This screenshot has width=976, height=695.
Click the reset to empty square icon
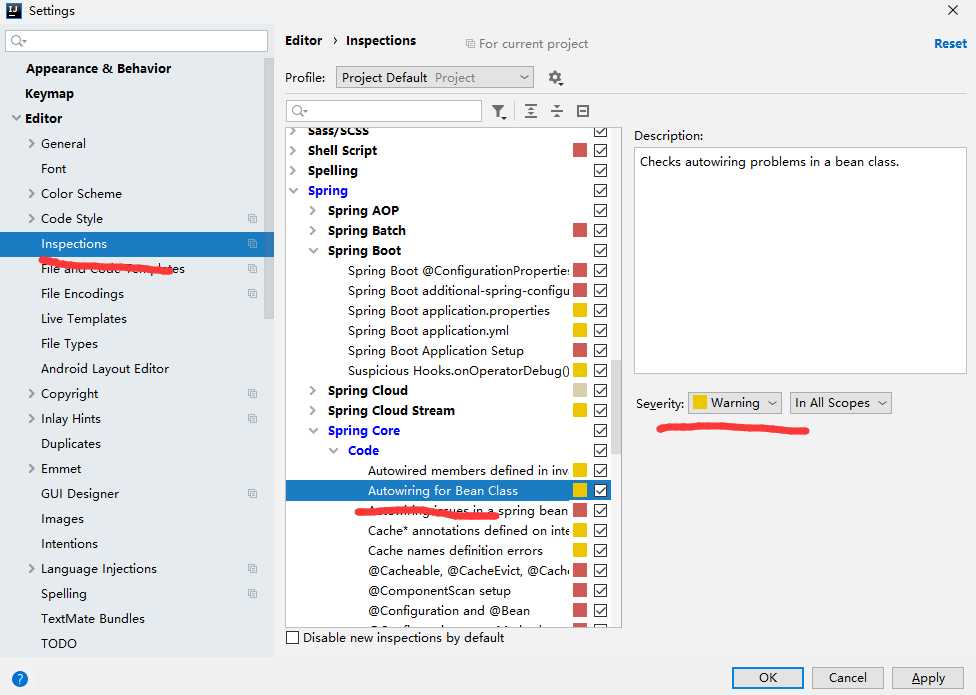point(583,111)
